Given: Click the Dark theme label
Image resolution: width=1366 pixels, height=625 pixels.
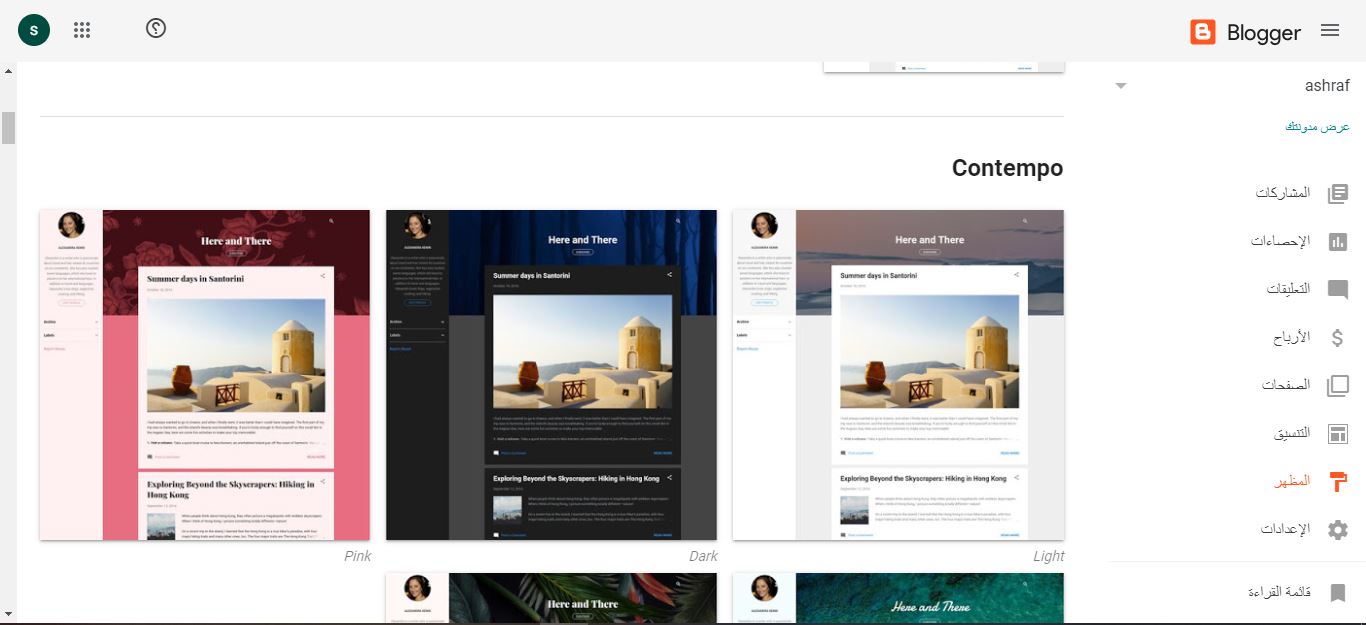Looking at the screenshot, I should pos(703,556).
